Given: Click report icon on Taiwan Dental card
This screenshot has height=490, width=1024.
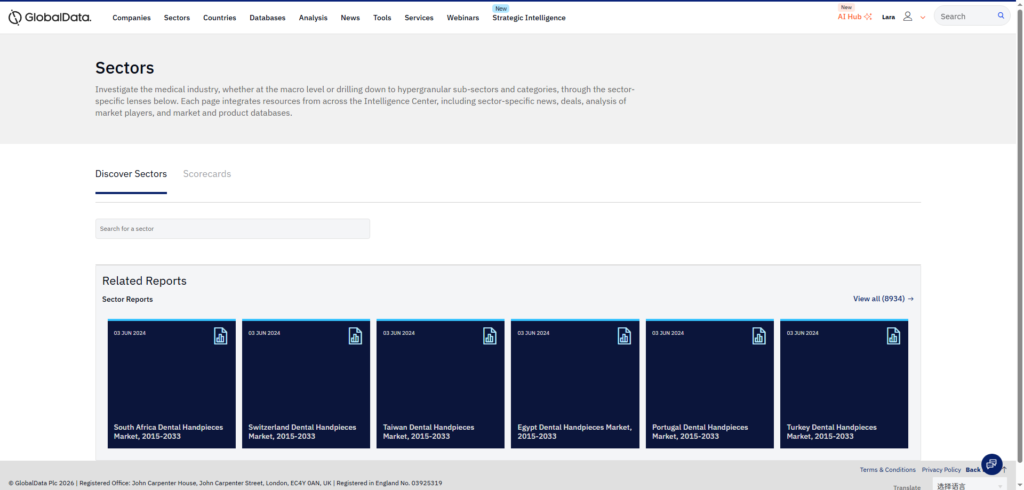Looking at the screenshot, I should click(x=489, y=336).
